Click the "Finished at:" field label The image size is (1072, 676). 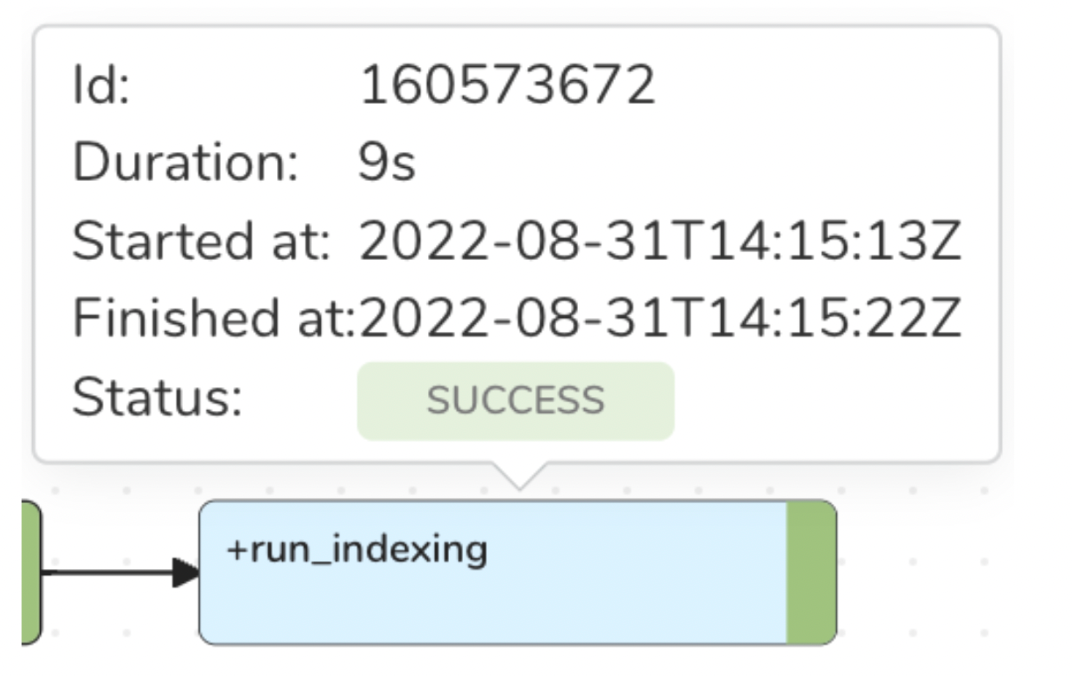214,319
